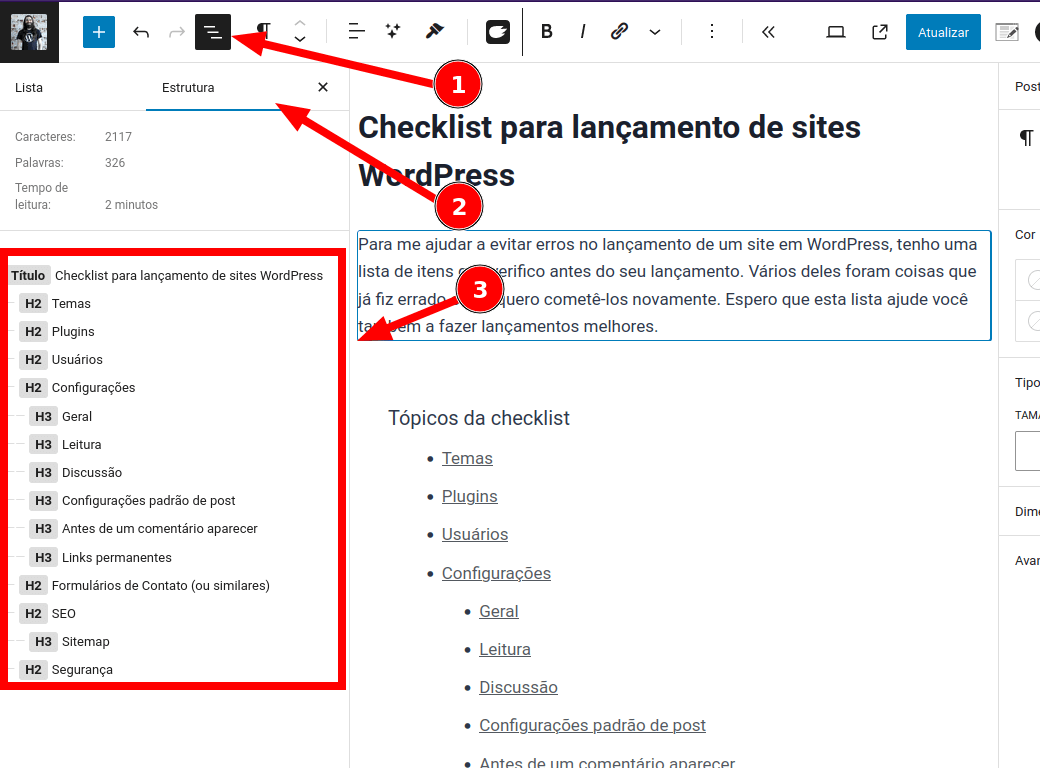Screen dimensions: 1040x768
Task: Follow the Leitura link in content
Action: click(505, 649)
